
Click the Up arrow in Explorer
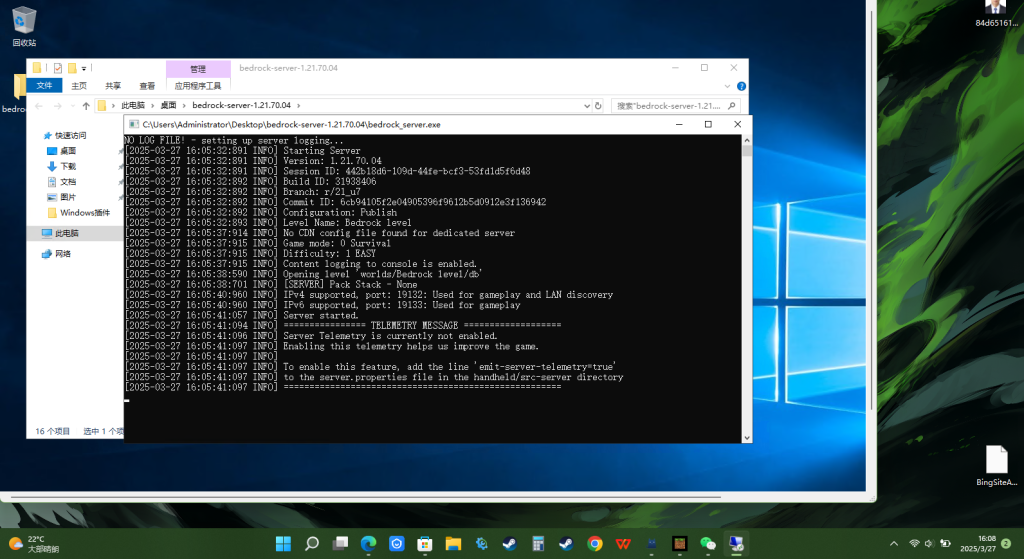[x=86, y=105]
